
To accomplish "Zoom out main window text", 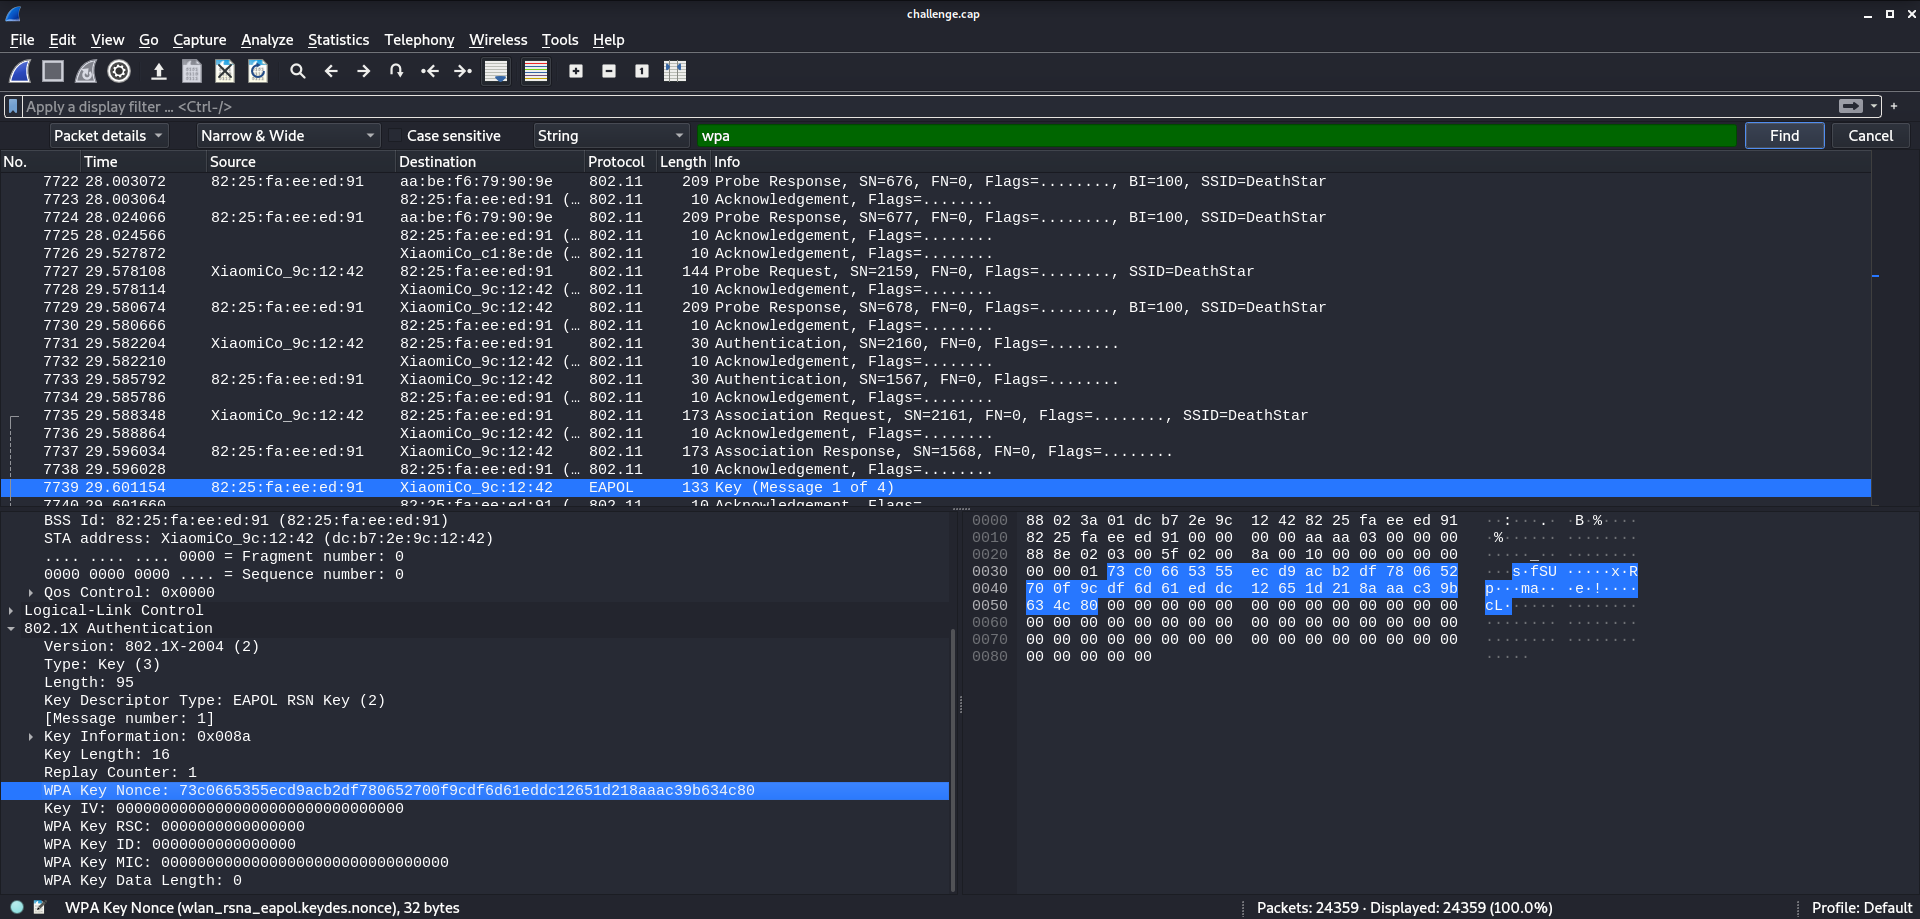I will pyautogui.click(x=609, y=71).
